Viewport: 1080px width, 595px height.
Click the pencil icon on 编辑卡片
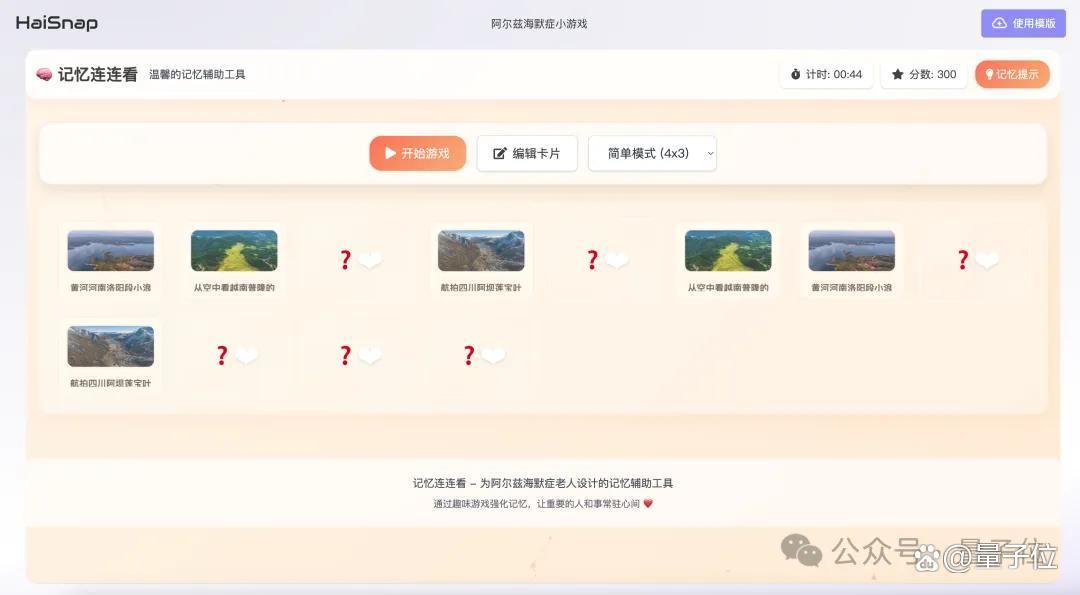pyautogui.click(x=499, y=154)
